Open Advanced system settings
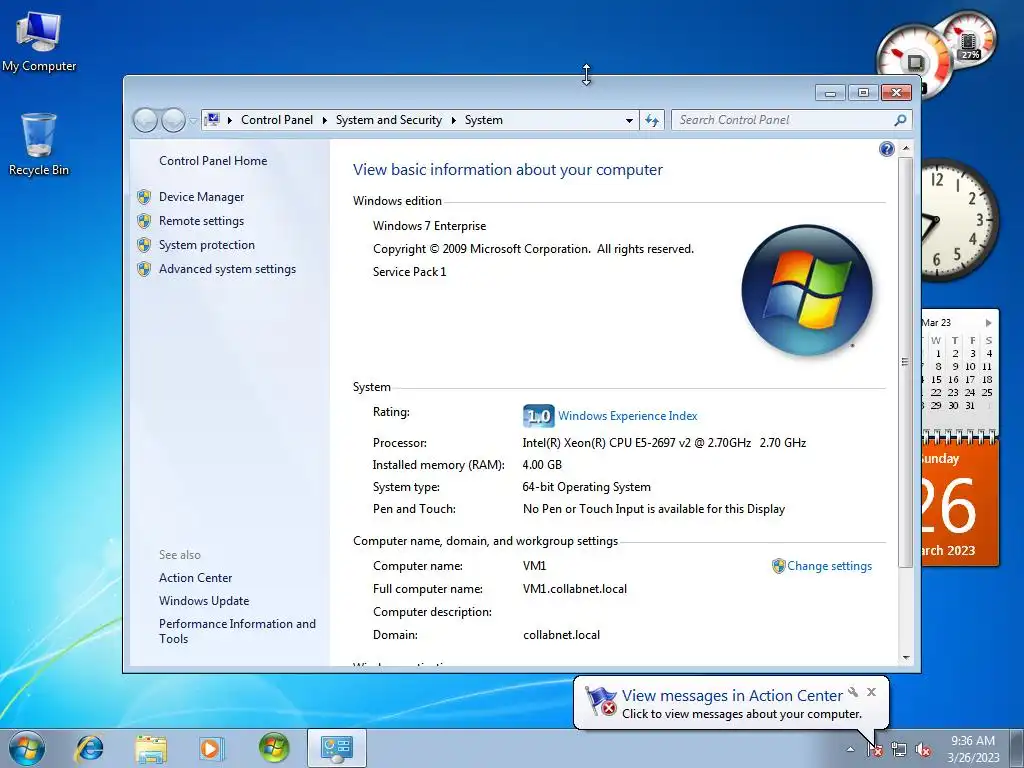This screenshot has width=1024, height=768. coord(227,269)
